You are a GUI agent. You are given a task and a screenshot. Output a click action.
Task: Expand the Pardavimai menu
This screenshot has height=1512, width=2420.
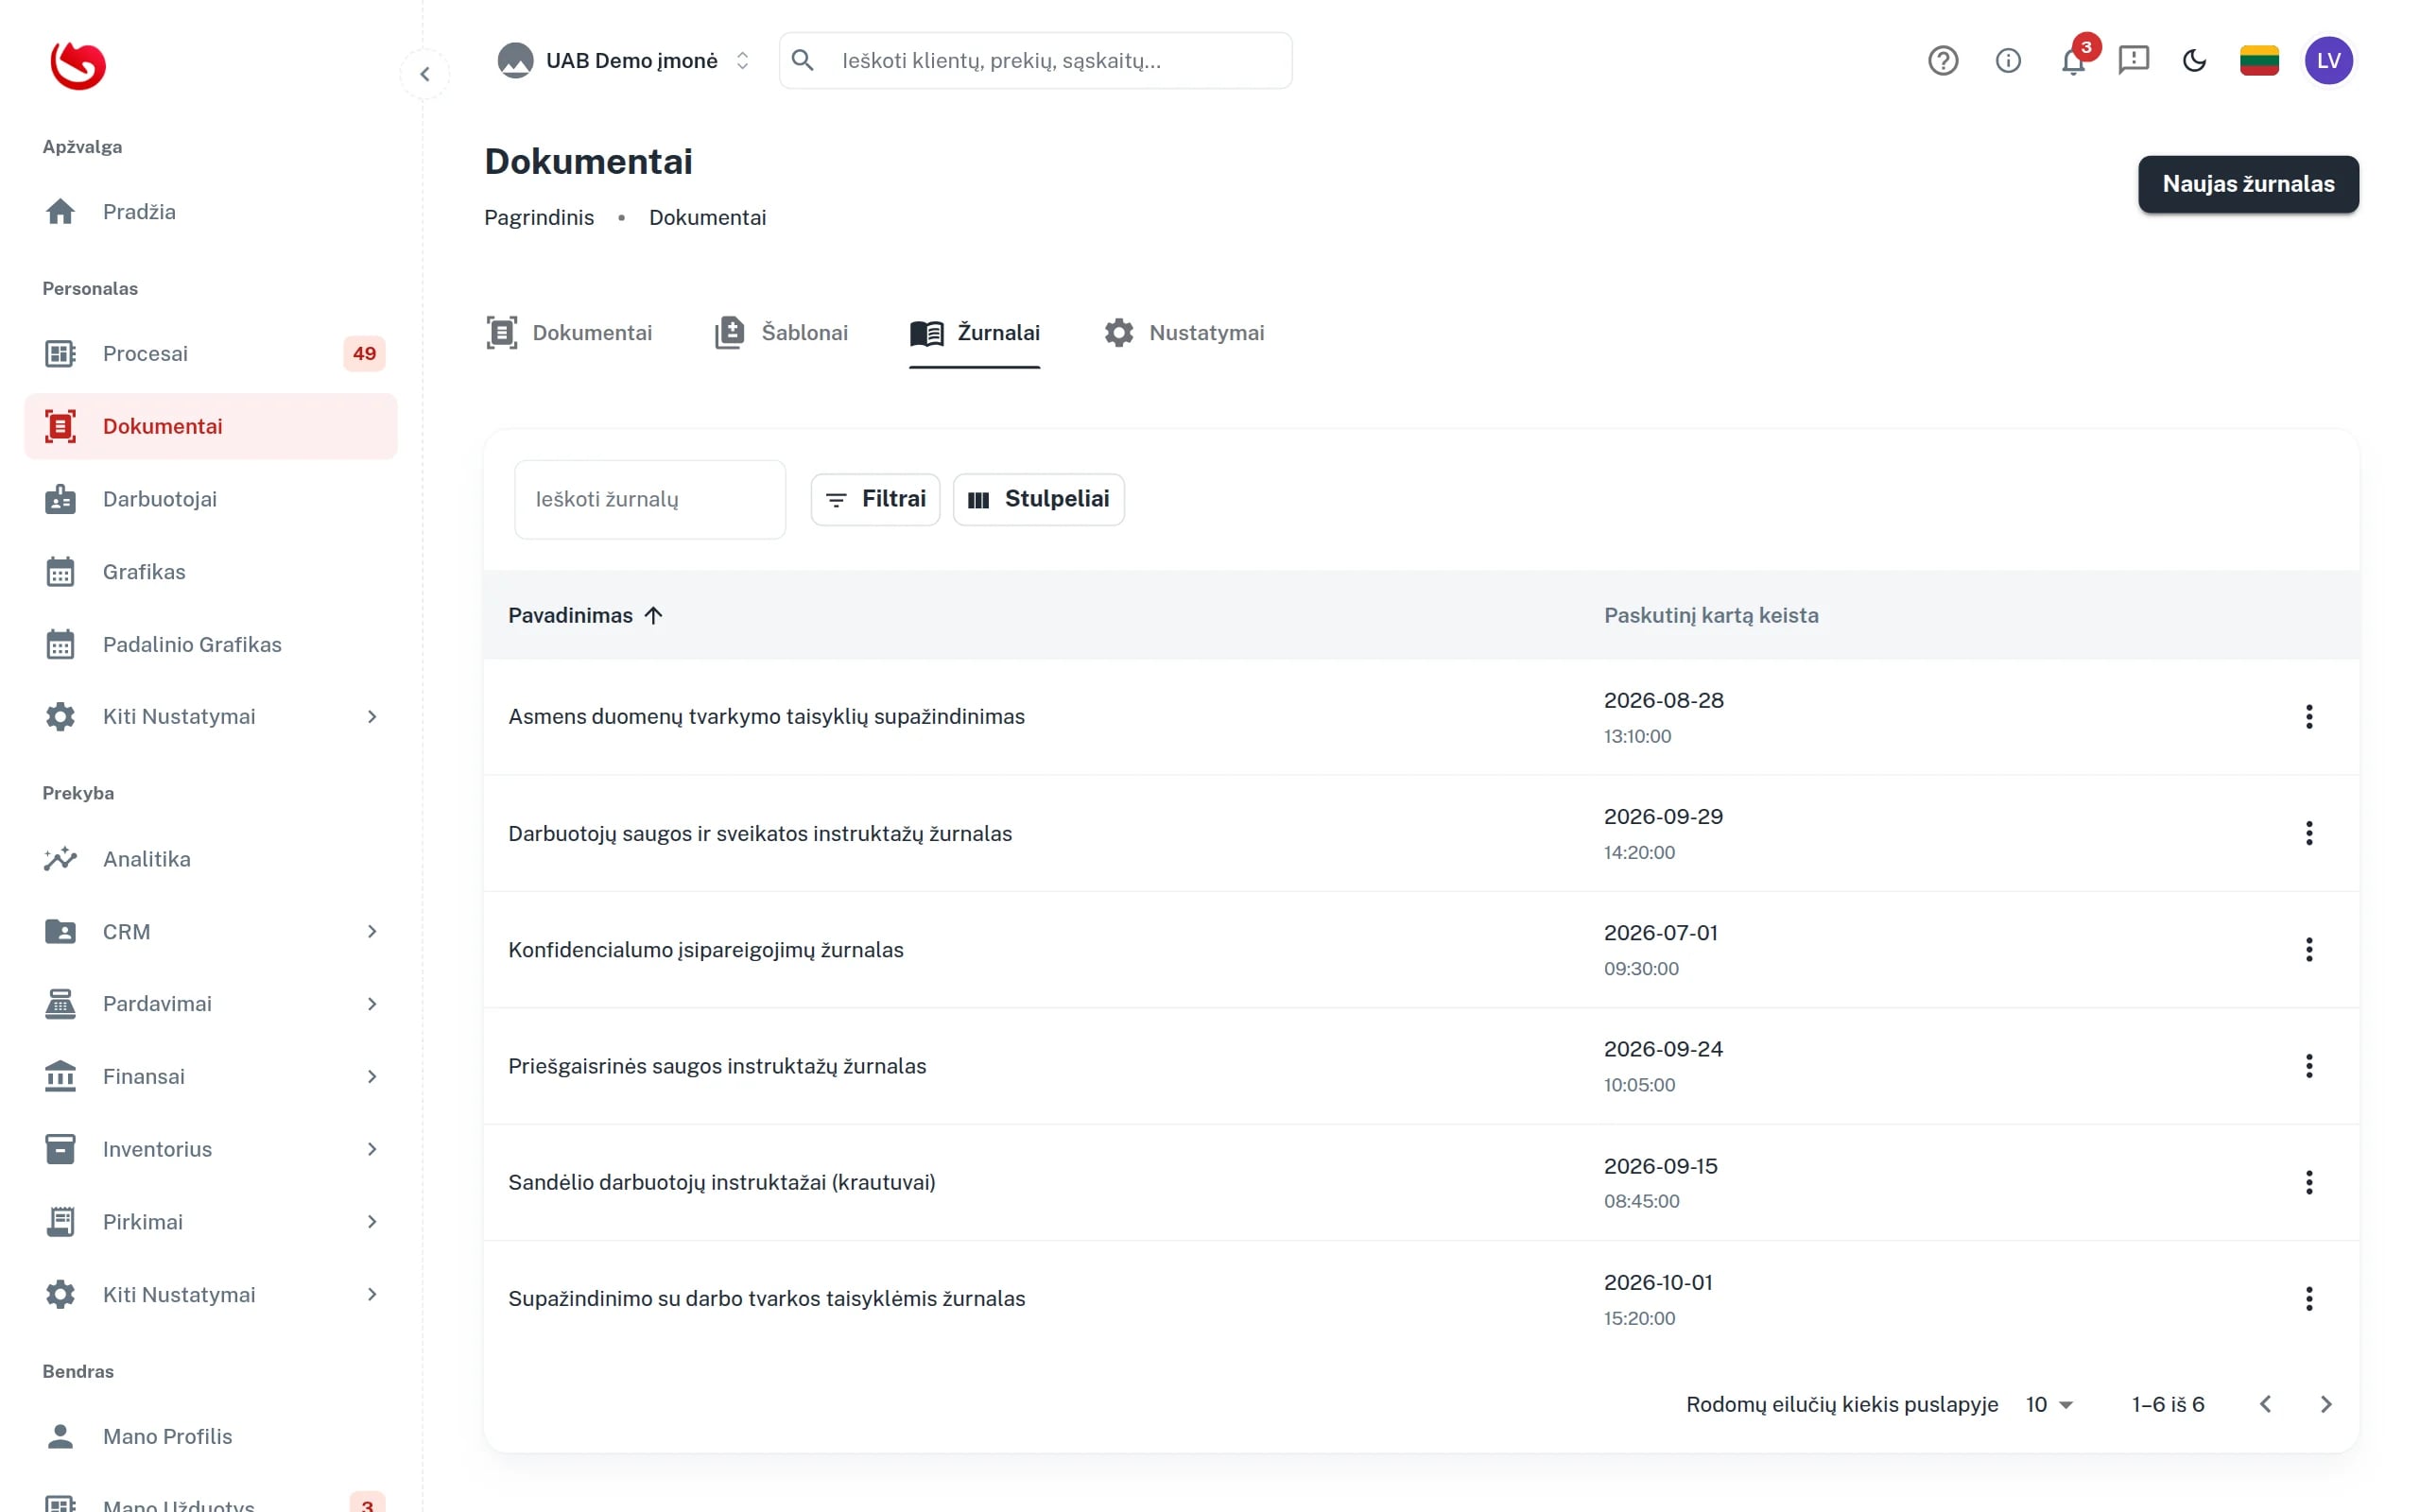click(211, 1004)
